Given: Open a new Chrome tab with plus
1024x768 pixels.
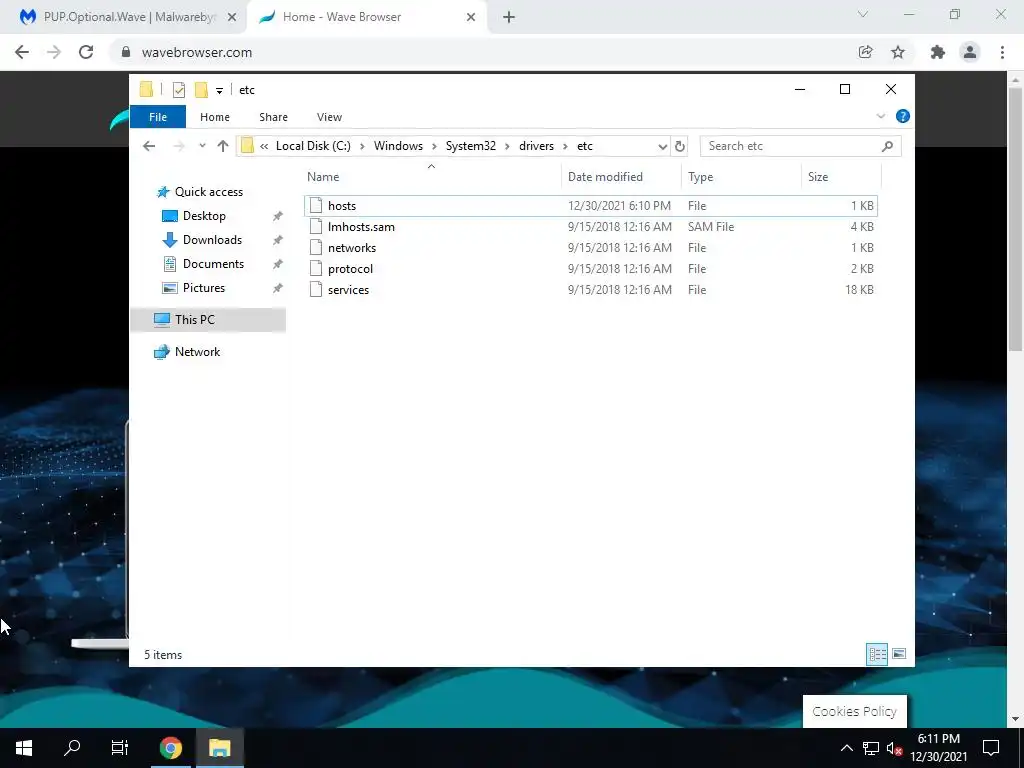Looking at the screenshot, I should (x=509, y=17).
